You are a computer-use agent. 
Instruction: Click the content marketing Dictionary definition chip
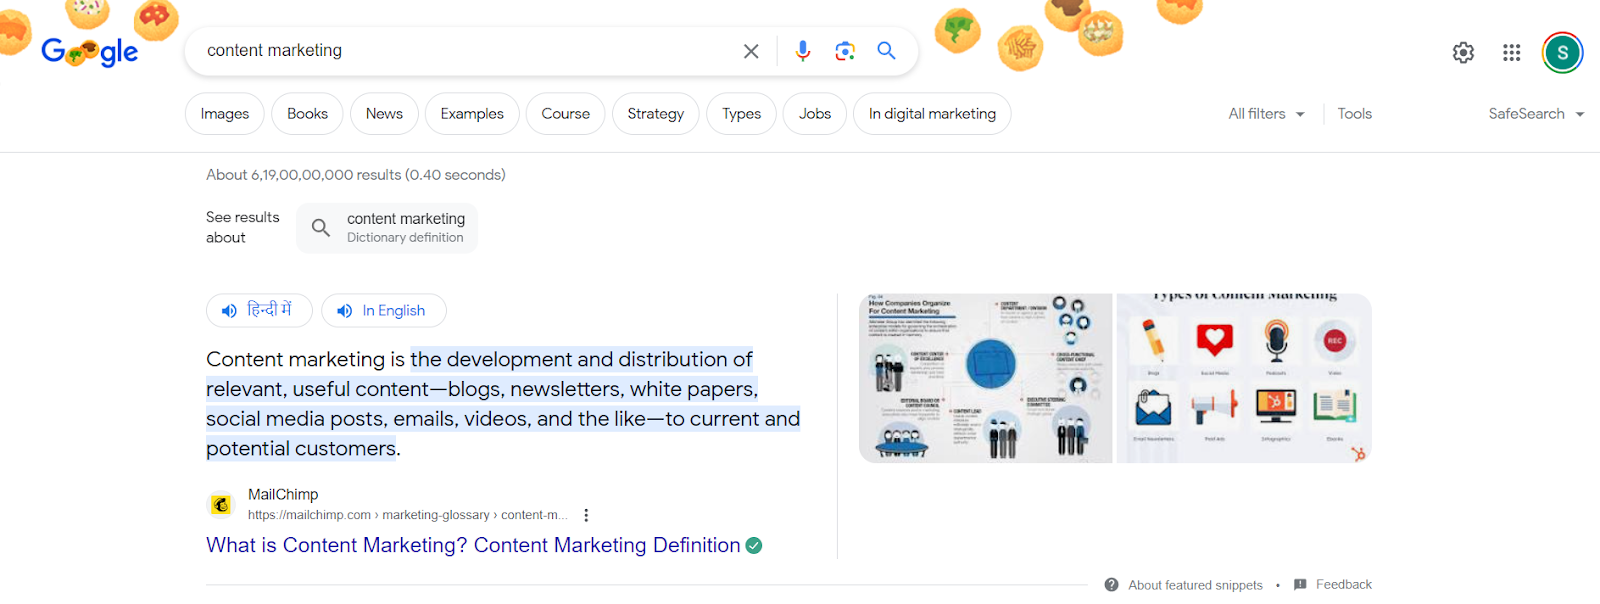(x=387, y=228)
